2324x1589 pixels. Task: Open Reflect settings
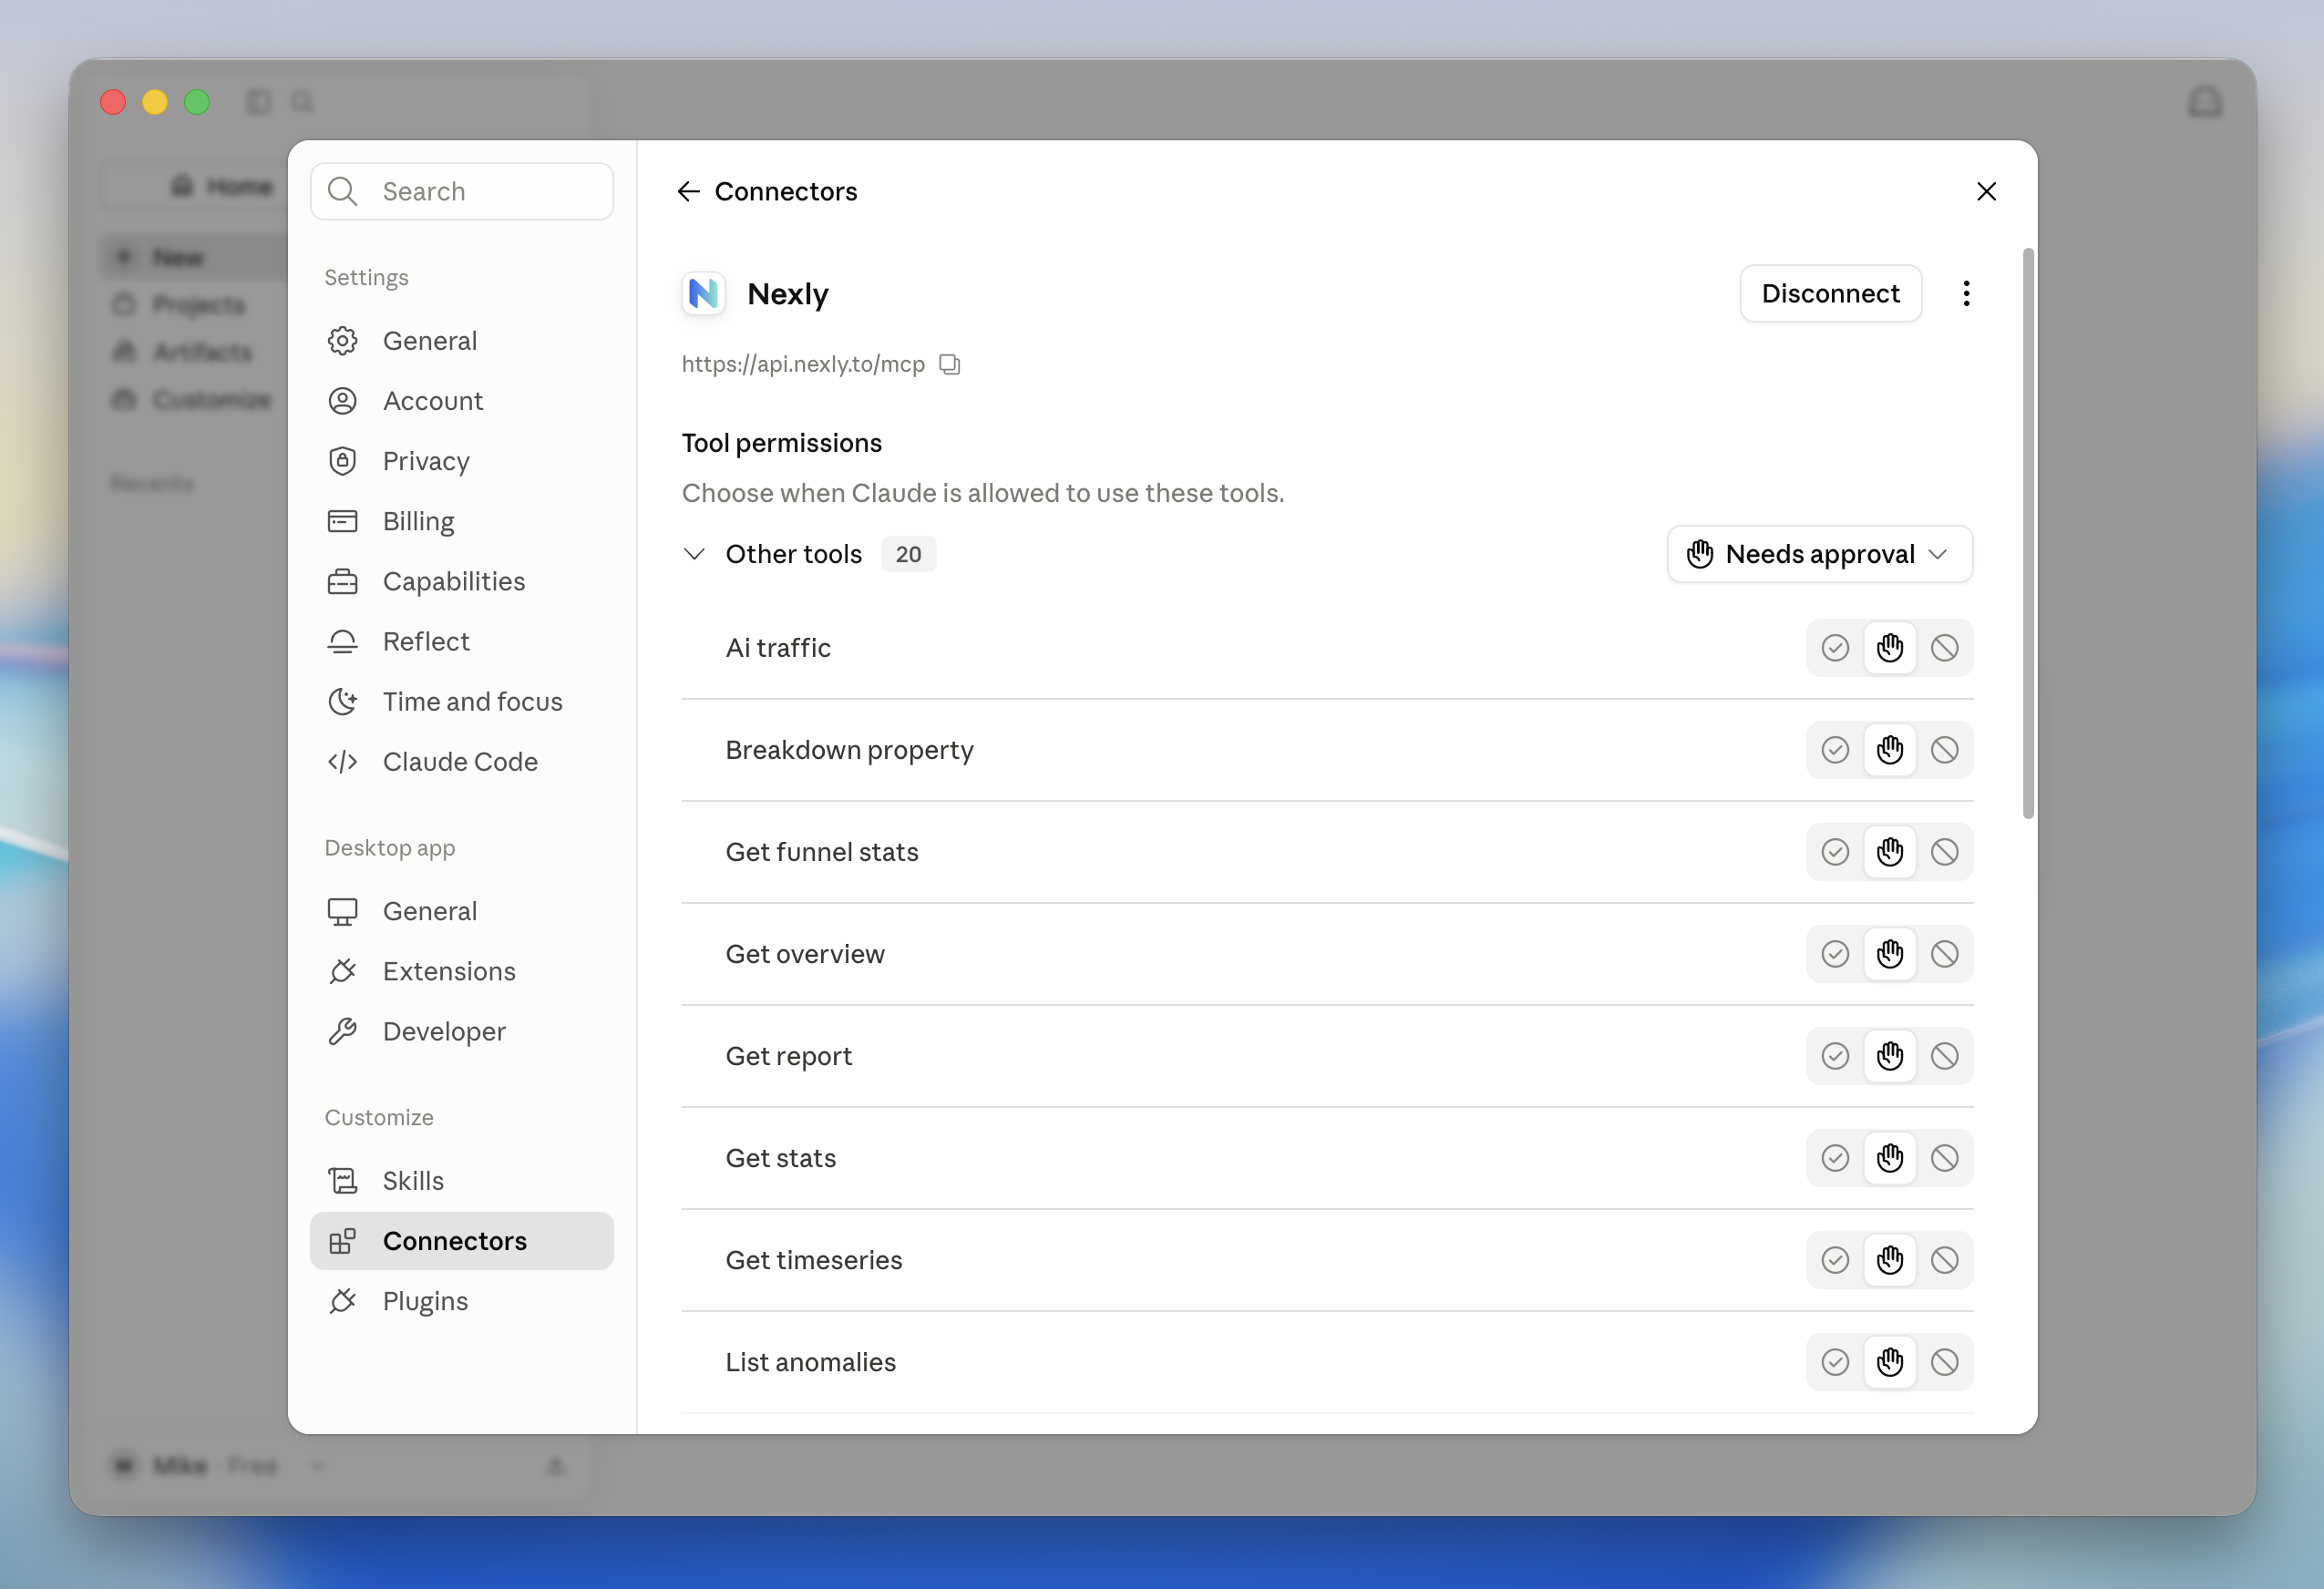tap(461, 641)
